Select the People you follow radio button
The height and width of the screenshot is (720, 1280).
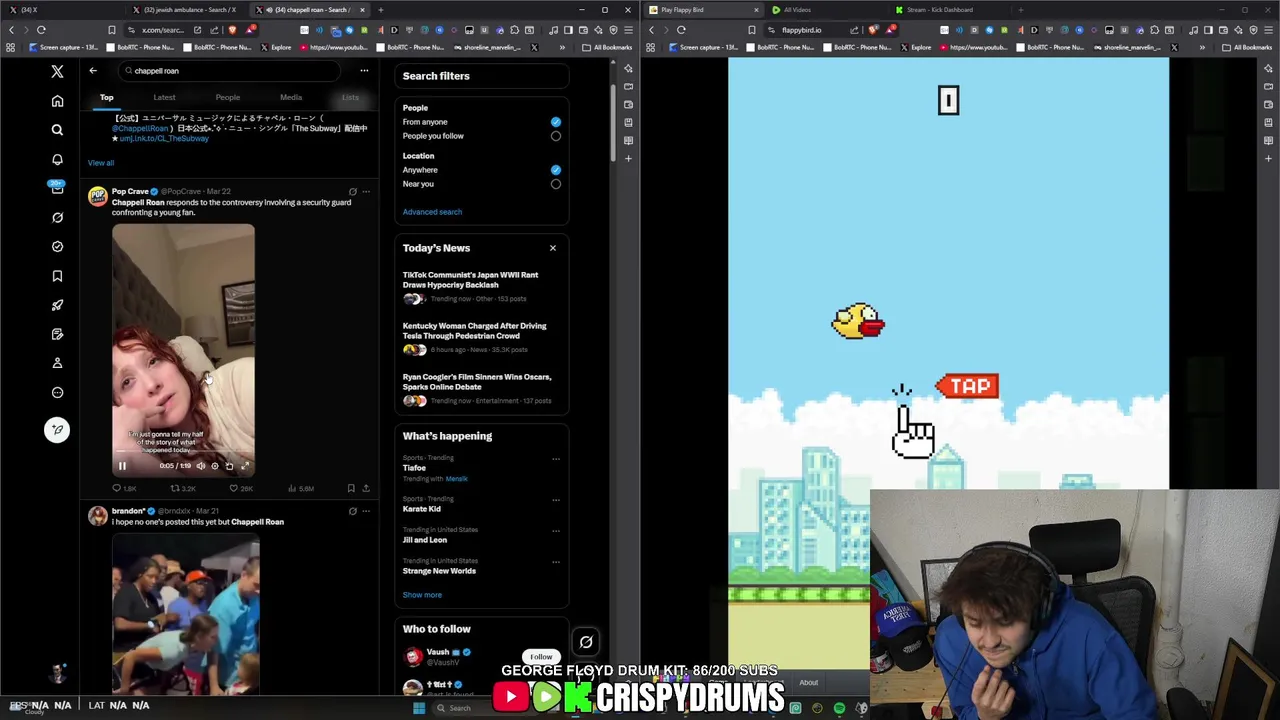pyautogui.click(x=556, y=136)
